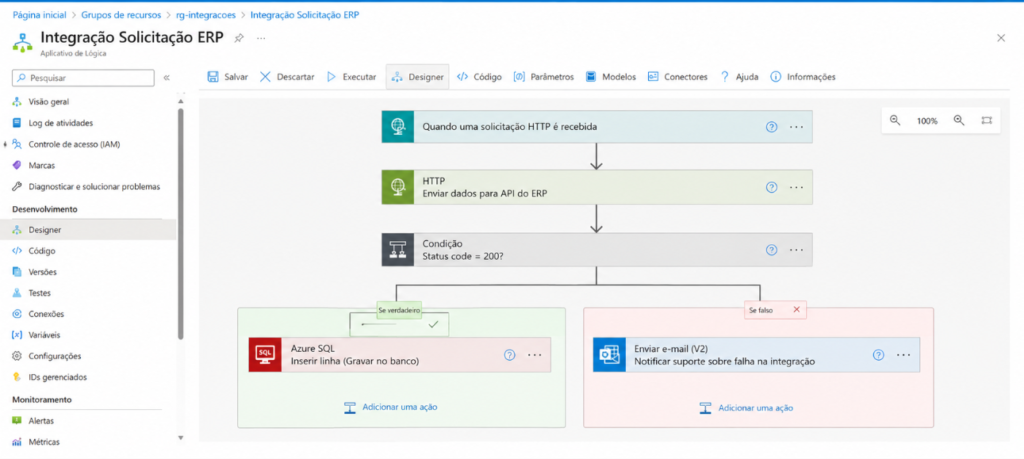Viewport: 1024px width, 459px height.
Task: Open ellipsis menu of the Azure SQL action
Action: click(x=534, y=355)
